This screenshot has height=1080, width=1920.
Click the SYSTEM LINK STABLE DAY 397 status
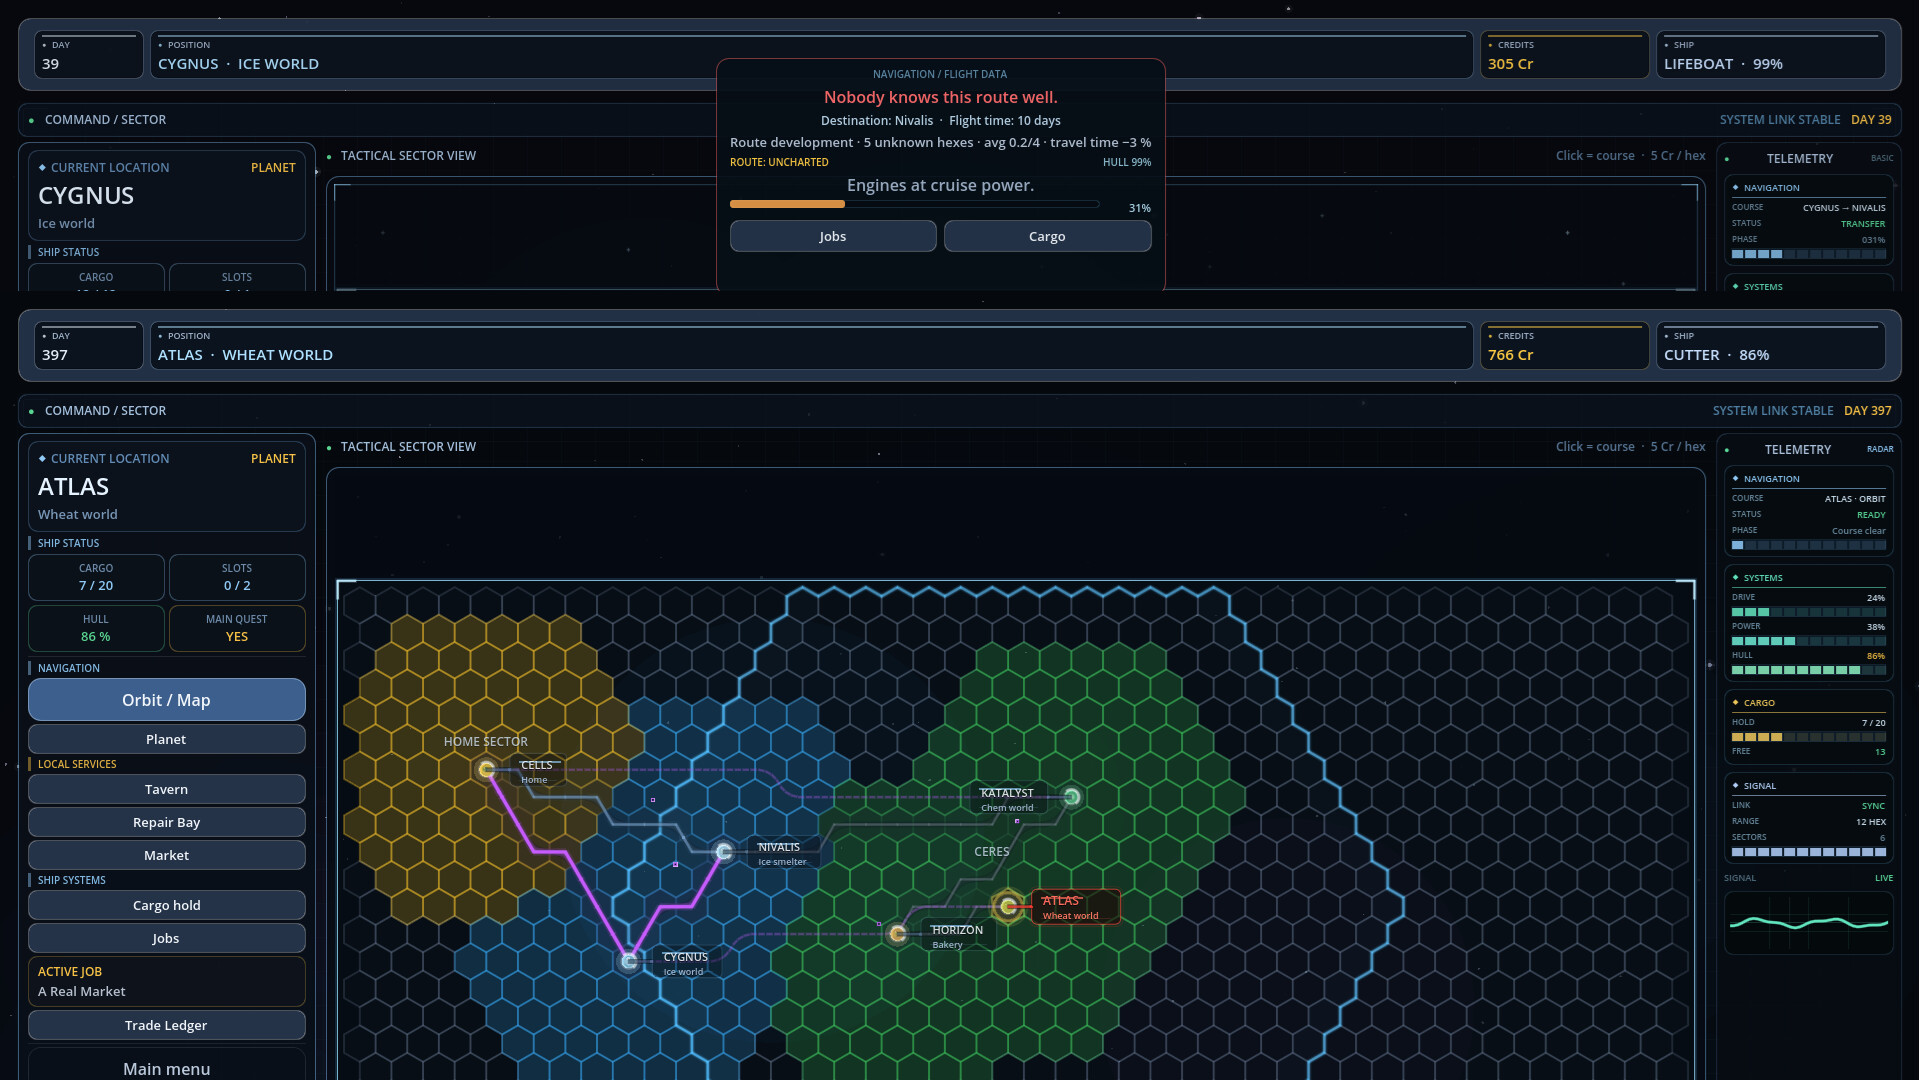1802,410
